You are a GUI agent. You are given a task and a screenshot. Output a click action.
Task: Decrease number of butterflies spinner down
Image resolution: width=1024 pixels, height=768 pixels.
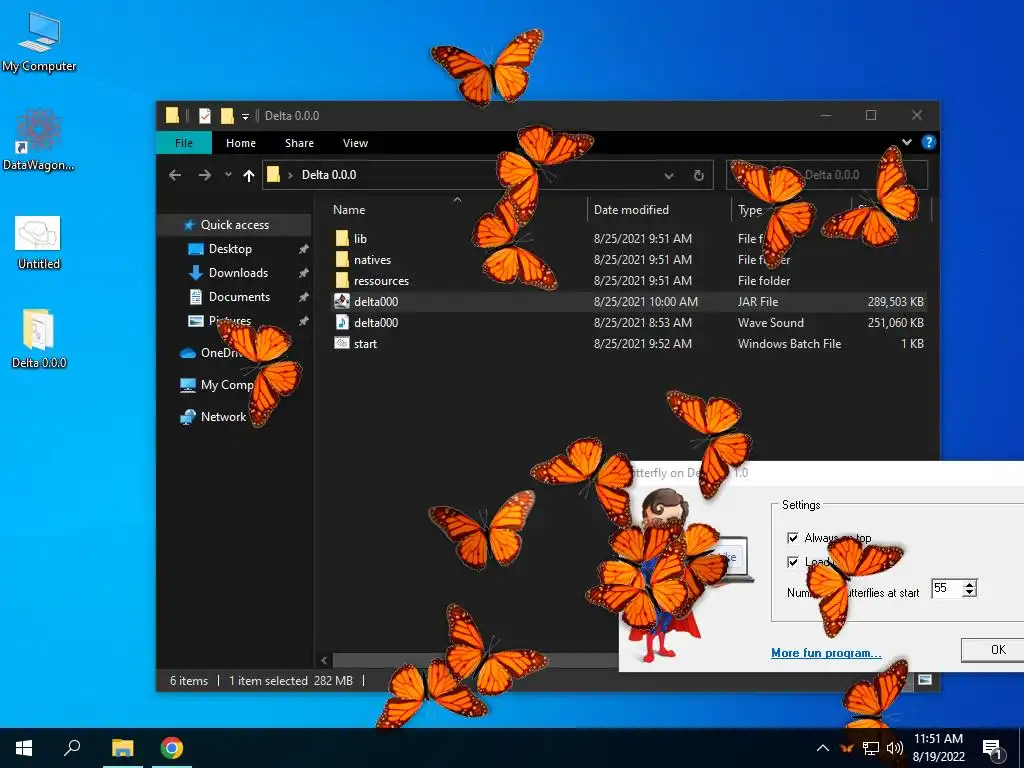click(x=970, y=592)
